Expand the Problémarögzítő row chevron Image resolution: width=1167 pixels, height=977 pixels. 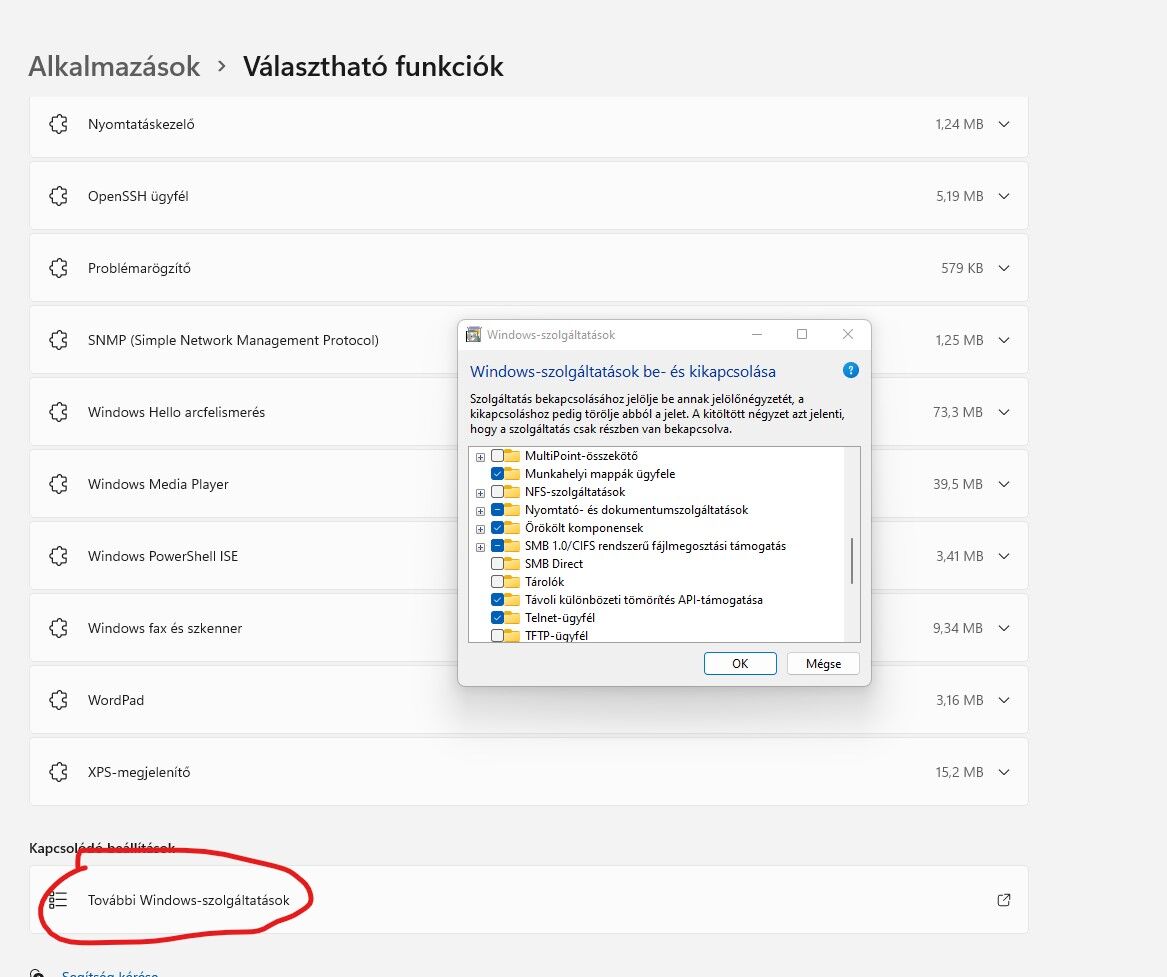[x=1003, y=268]
